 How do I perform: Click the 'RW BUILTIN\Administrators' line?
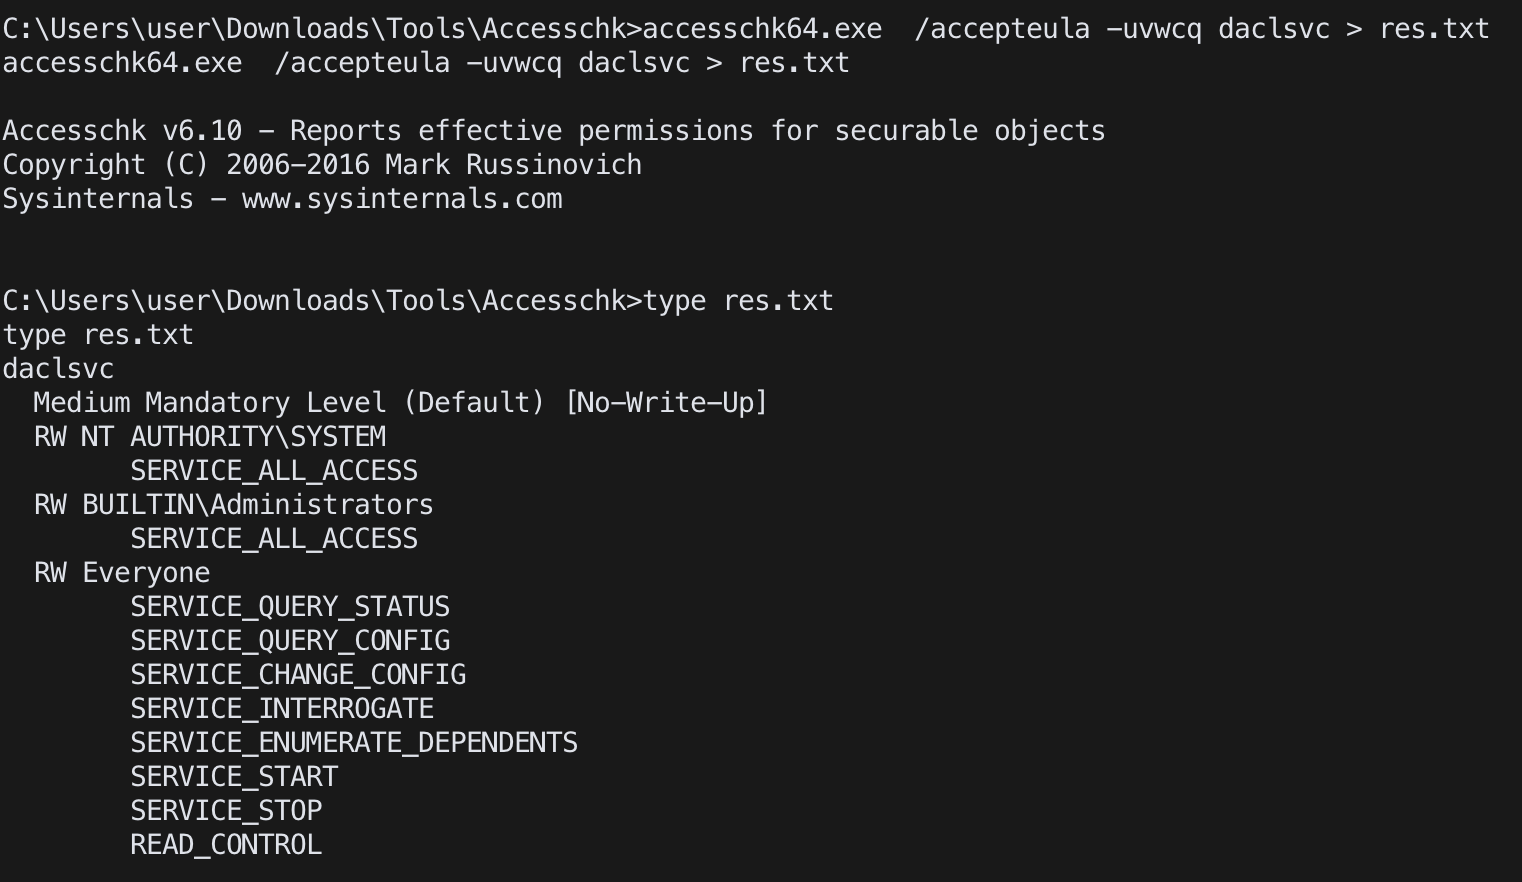tap(234, 505)
